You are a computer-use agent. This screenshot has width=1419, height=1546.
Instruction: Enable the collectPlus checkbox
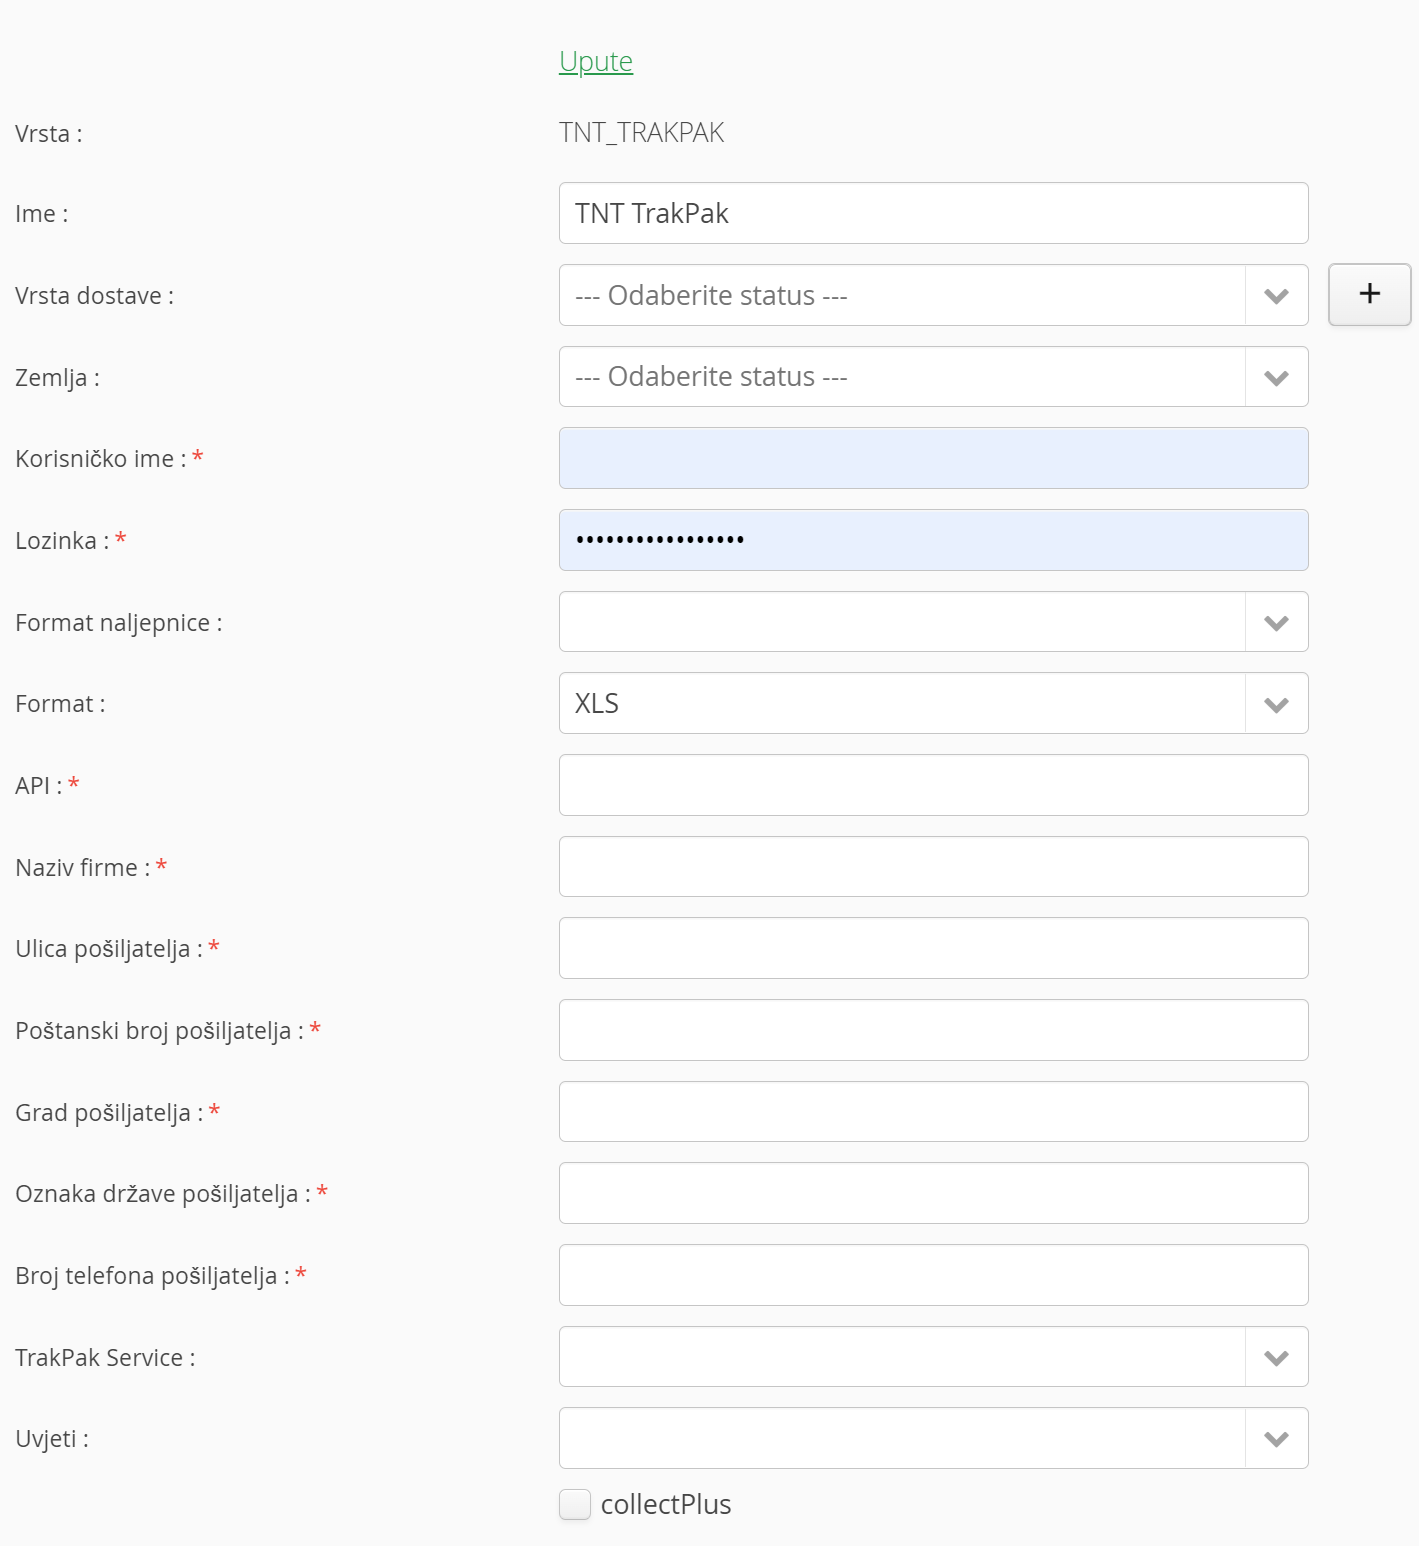[x=575, y=1504]
